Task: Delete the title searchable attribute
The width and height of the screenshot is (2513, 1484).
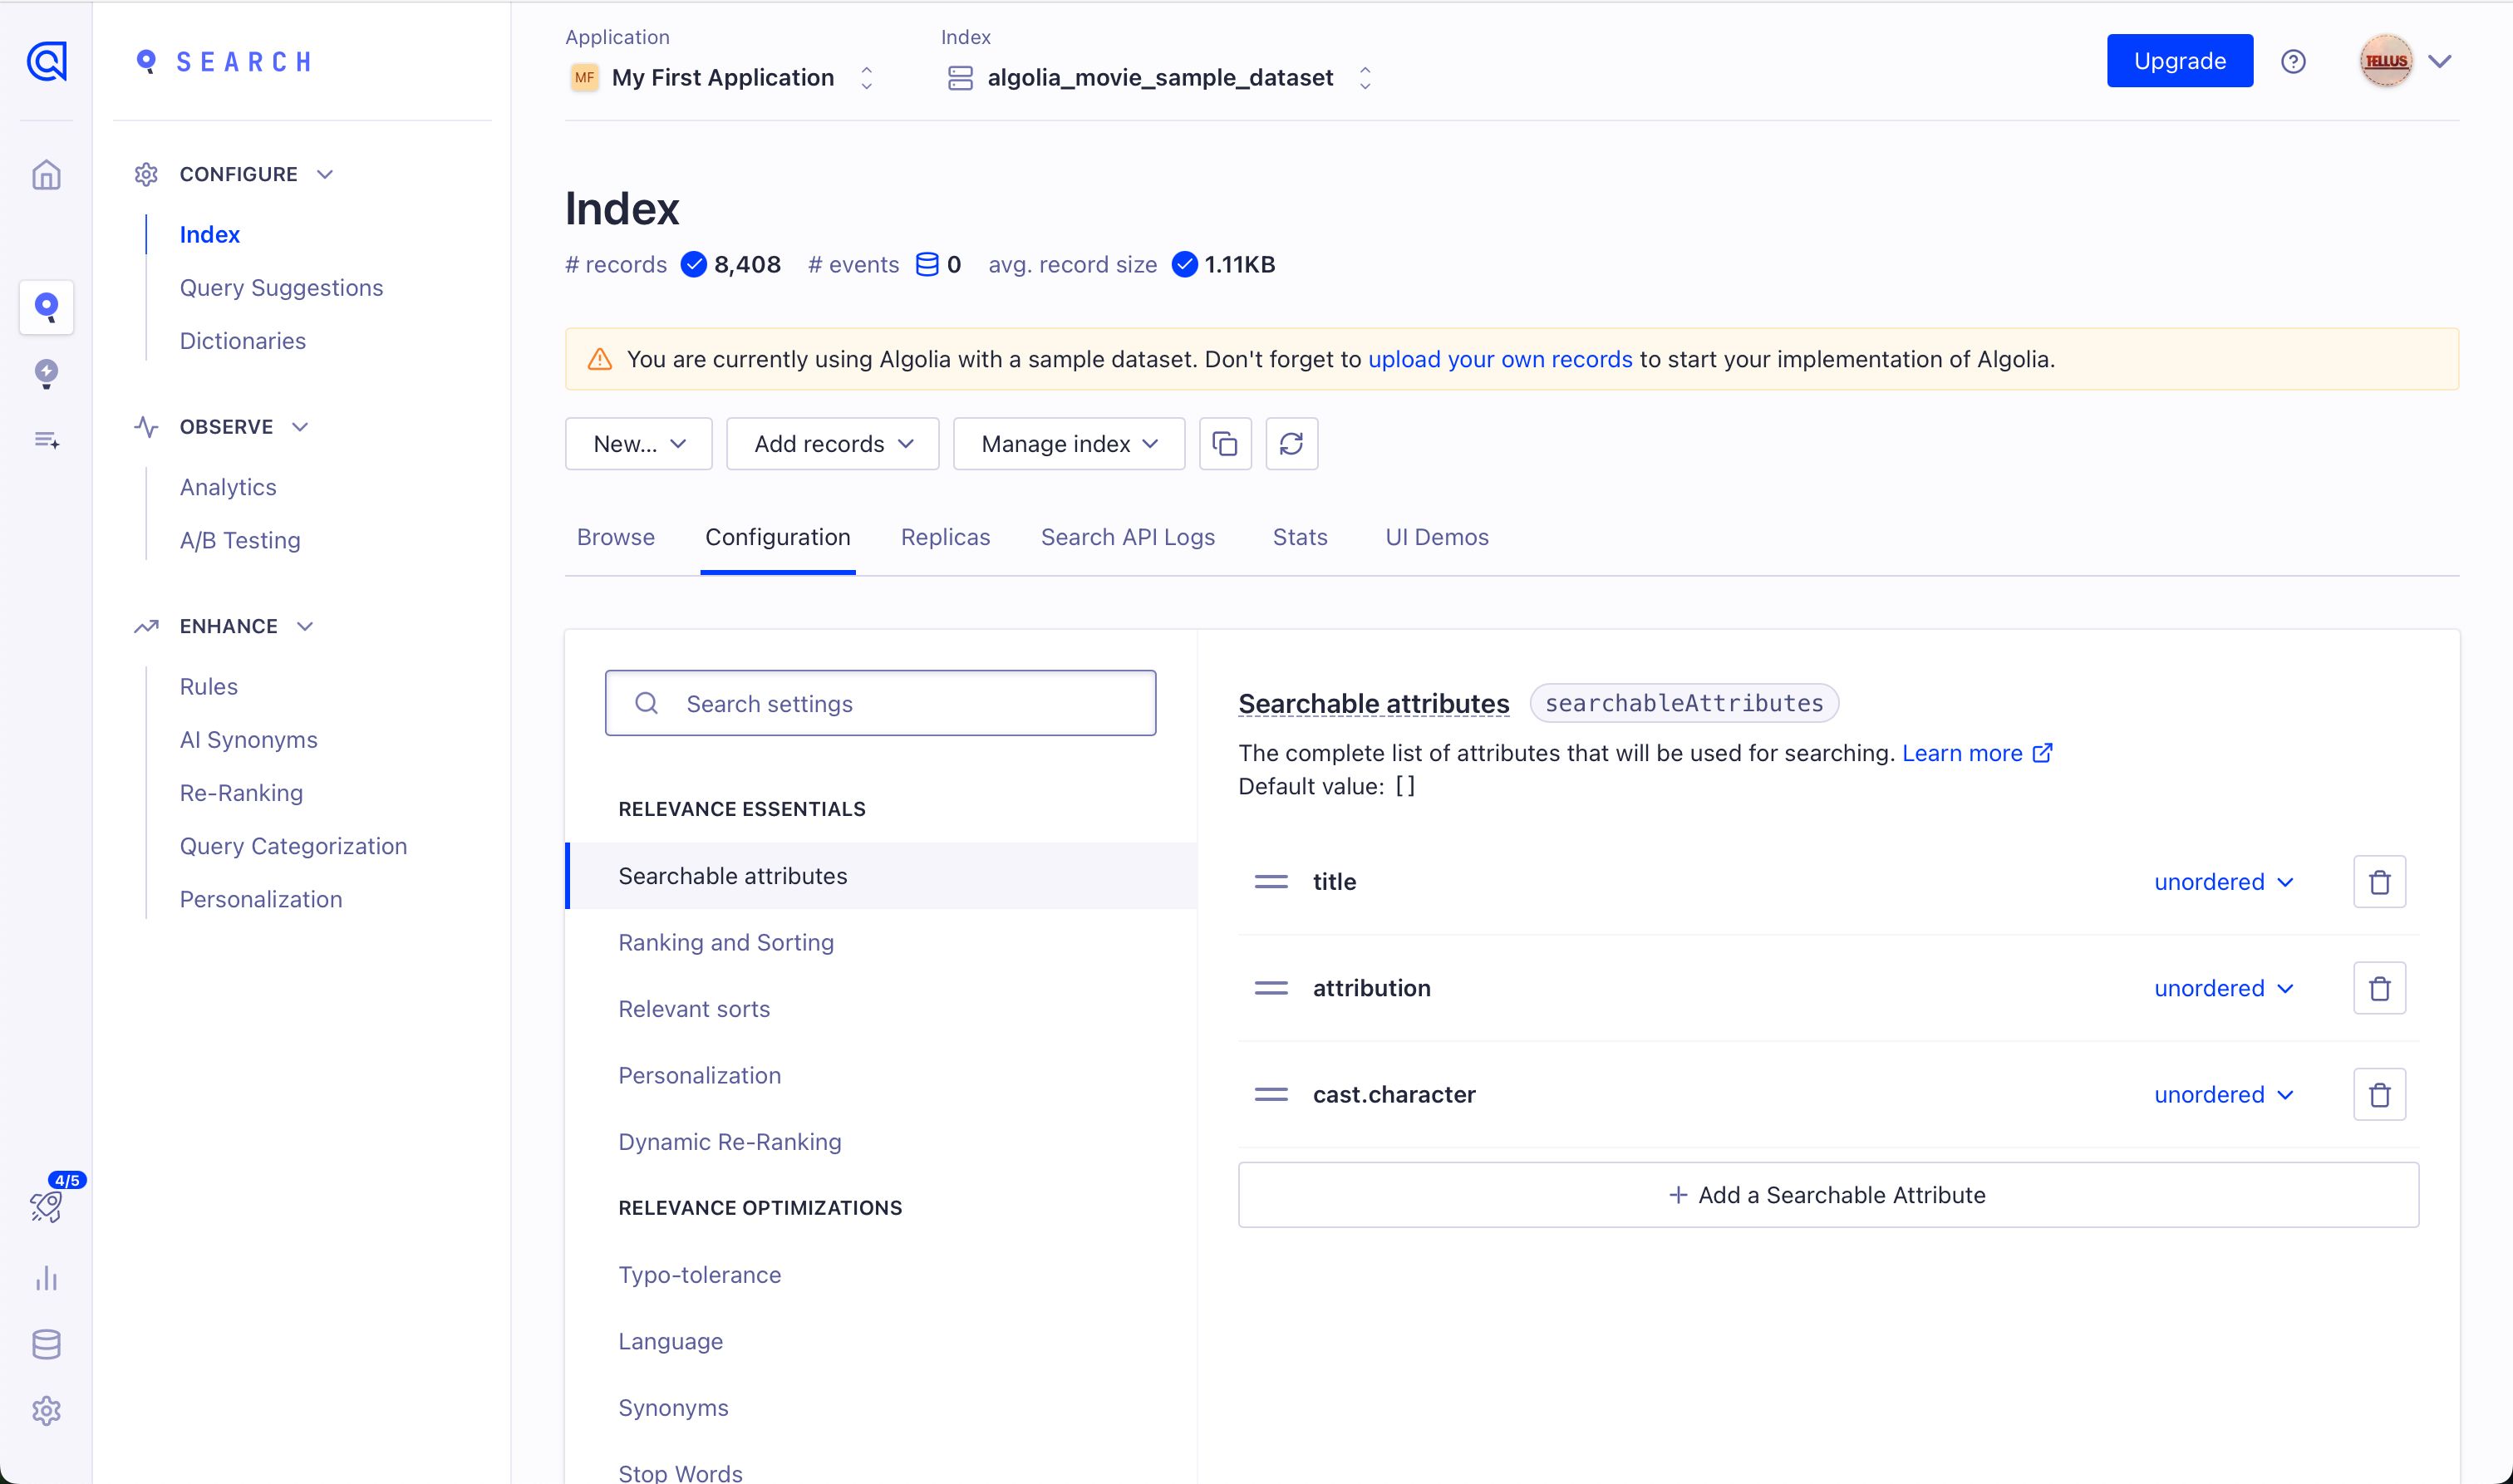Action: tap(2379, 882)
